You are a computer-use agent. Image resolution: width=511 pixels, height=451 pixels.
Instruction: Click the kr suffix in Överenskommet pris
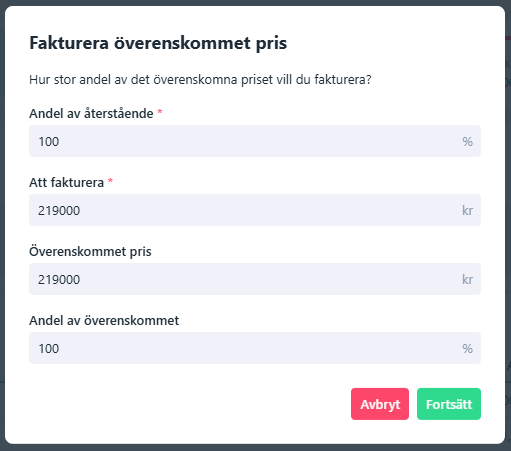[x=467, y=279]
